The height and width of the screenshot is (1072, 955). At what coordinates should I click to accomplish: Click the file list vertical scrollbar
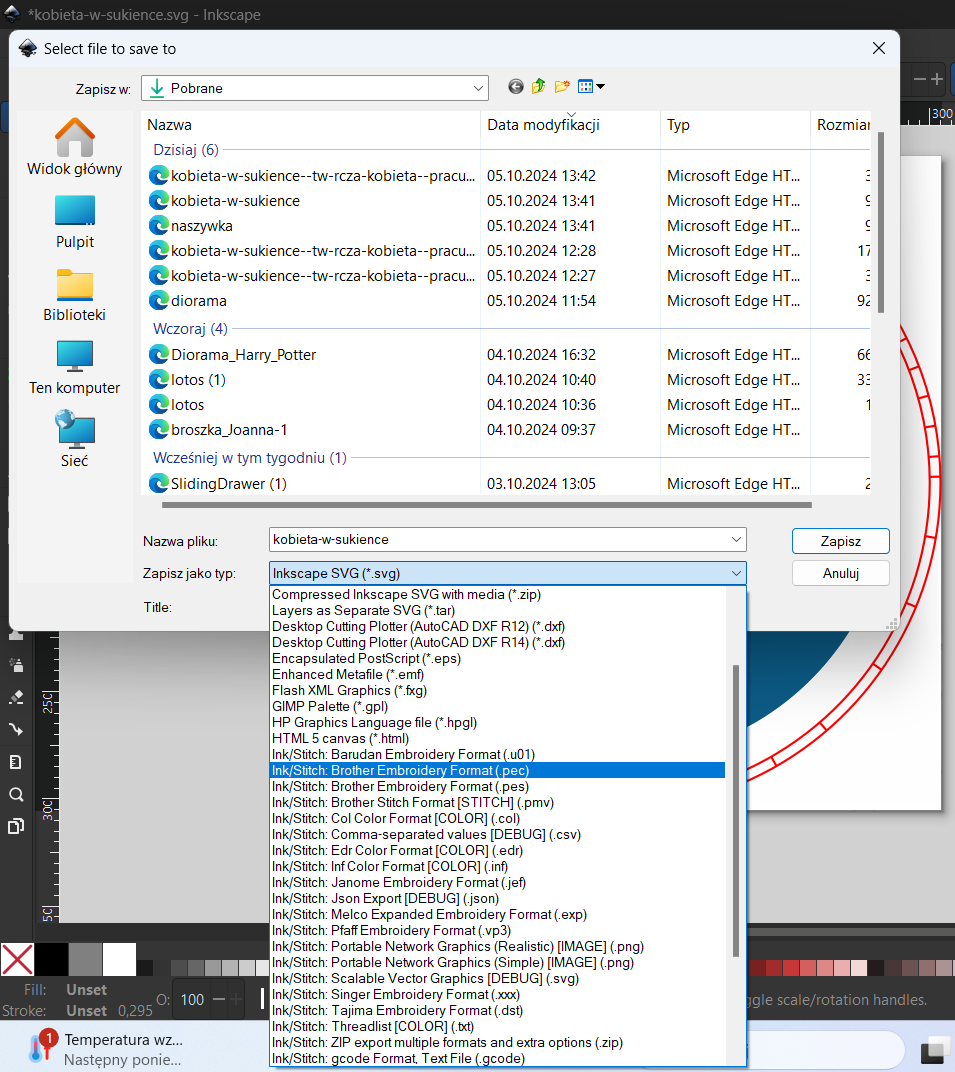click(x=880, y=222)
